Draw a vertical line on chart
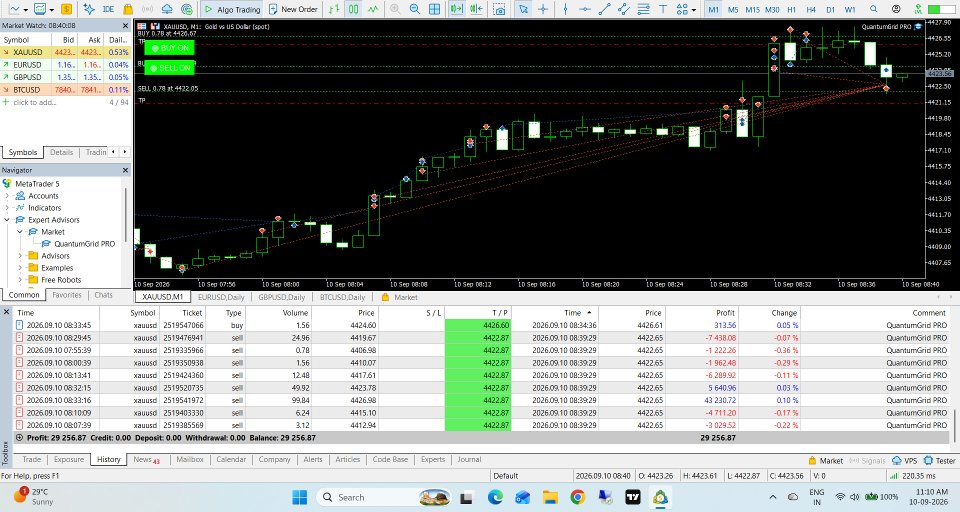Screen dimensions: 960x512 click(x=565, y=9)
